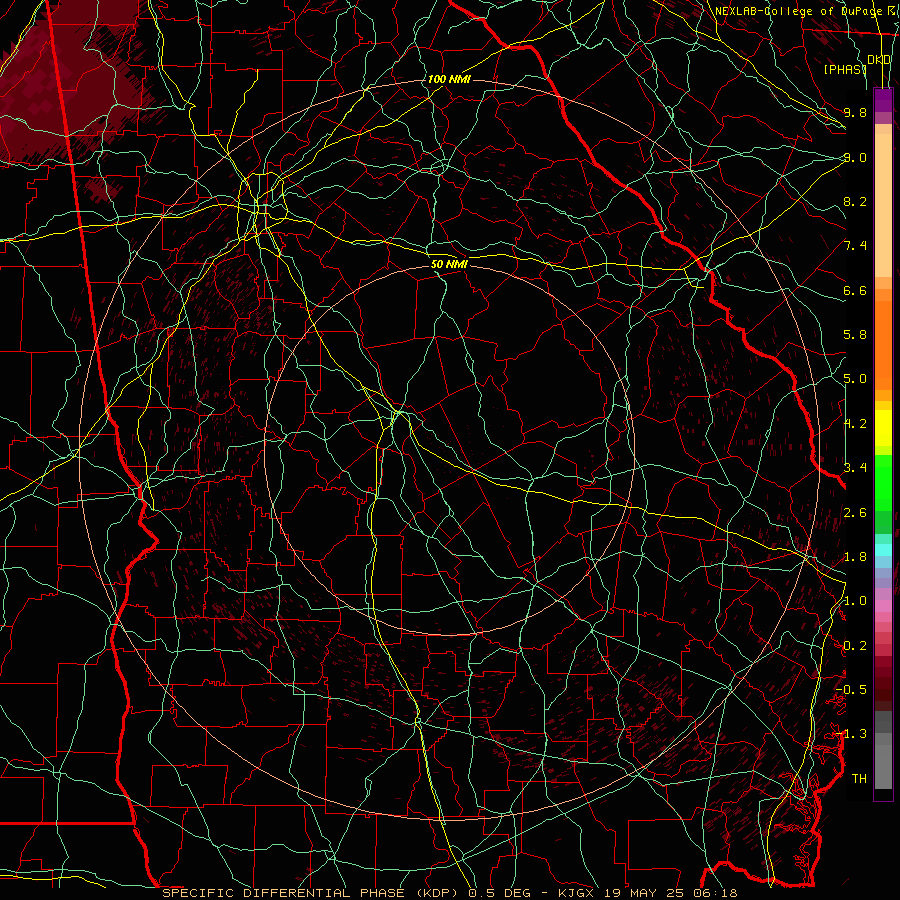Pick the bright green band of color bar
Screen dimensions: 900x900
pyautogui.click(x=883, y=483)
